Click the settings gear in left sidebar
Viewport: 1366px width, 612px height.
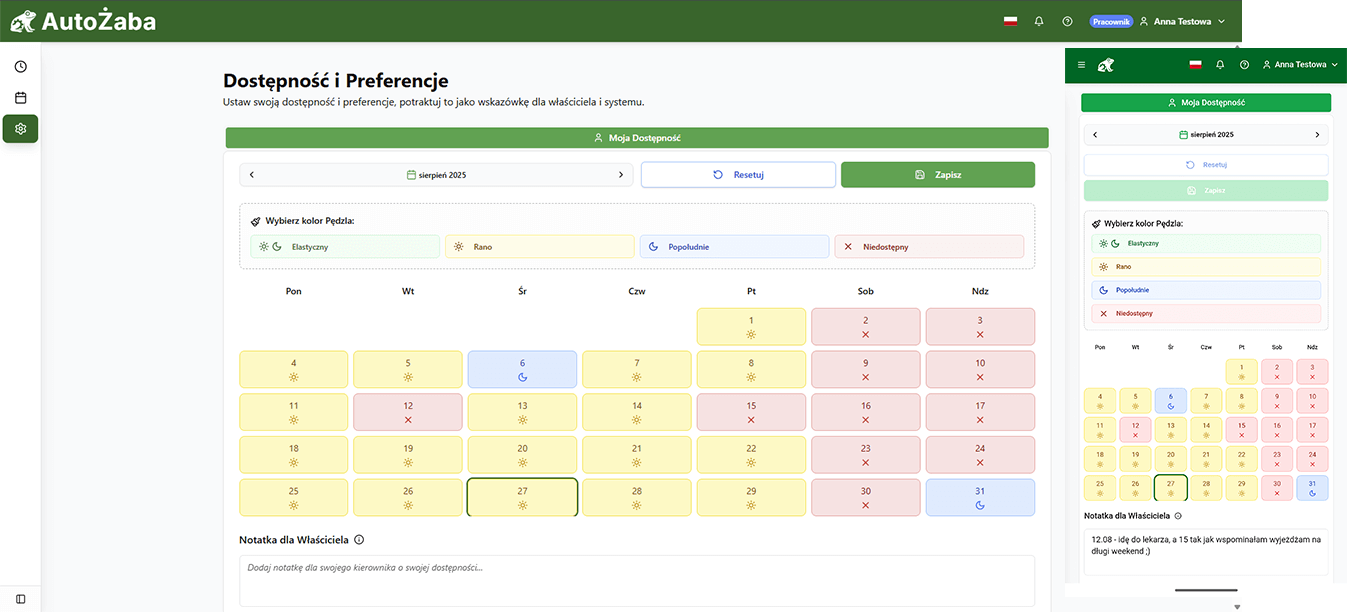tap(20, 129)
